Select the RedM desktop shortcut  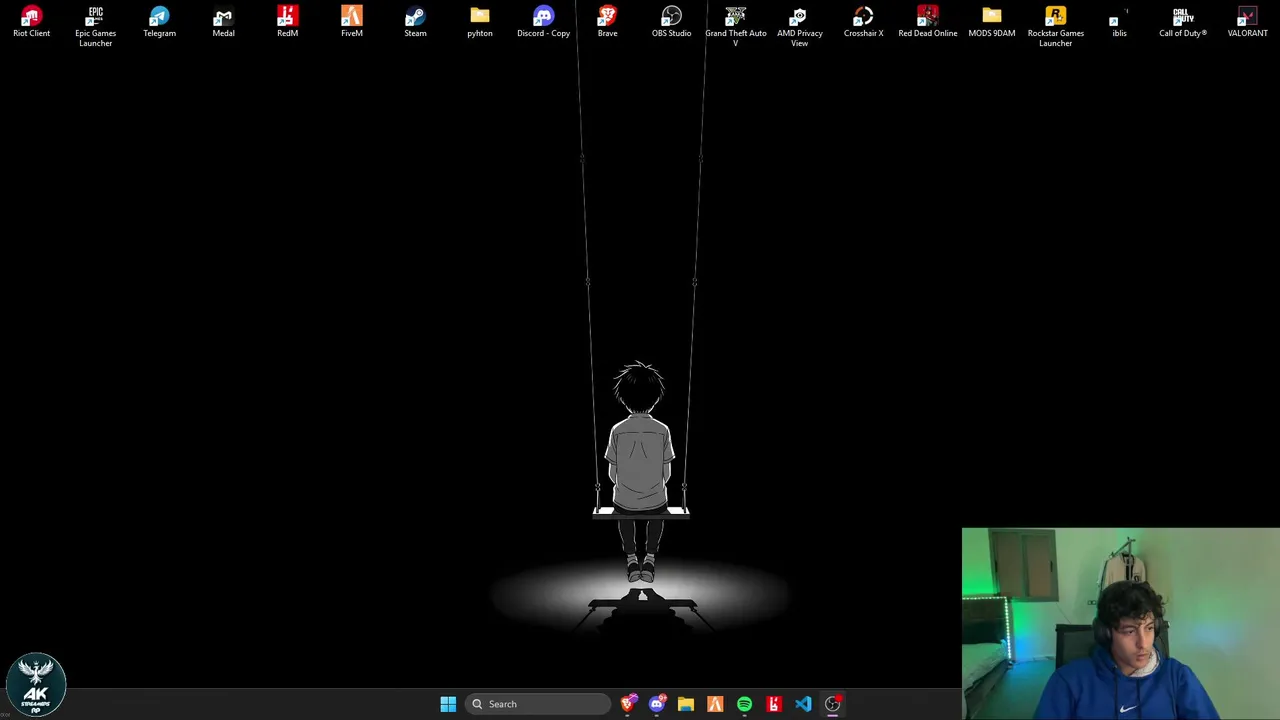click(287, 23)
